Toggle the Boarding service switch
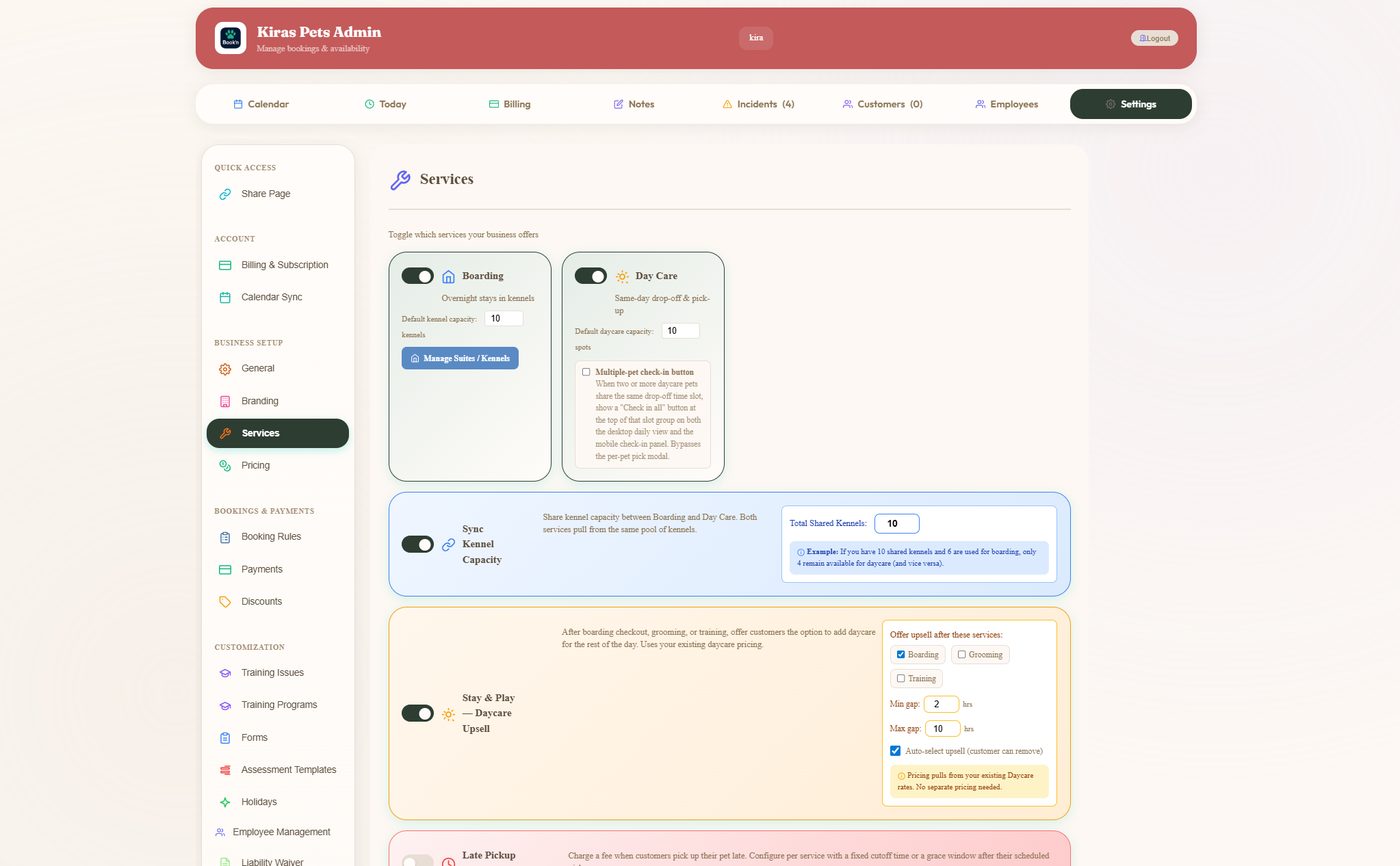The image size is (1400, 866). tap(417, 276)
